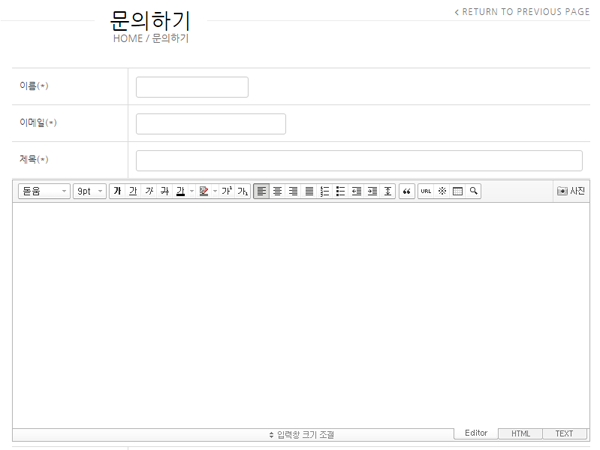Decrease indent (outdent)
600x450 pixels.
356,191
